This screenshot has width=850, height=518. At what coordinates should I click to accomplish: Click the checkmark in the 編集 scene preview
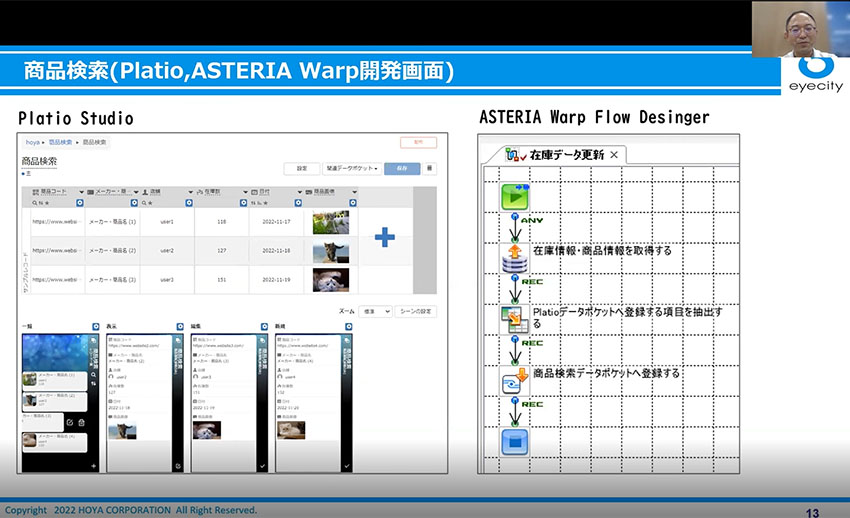[262, 466]
